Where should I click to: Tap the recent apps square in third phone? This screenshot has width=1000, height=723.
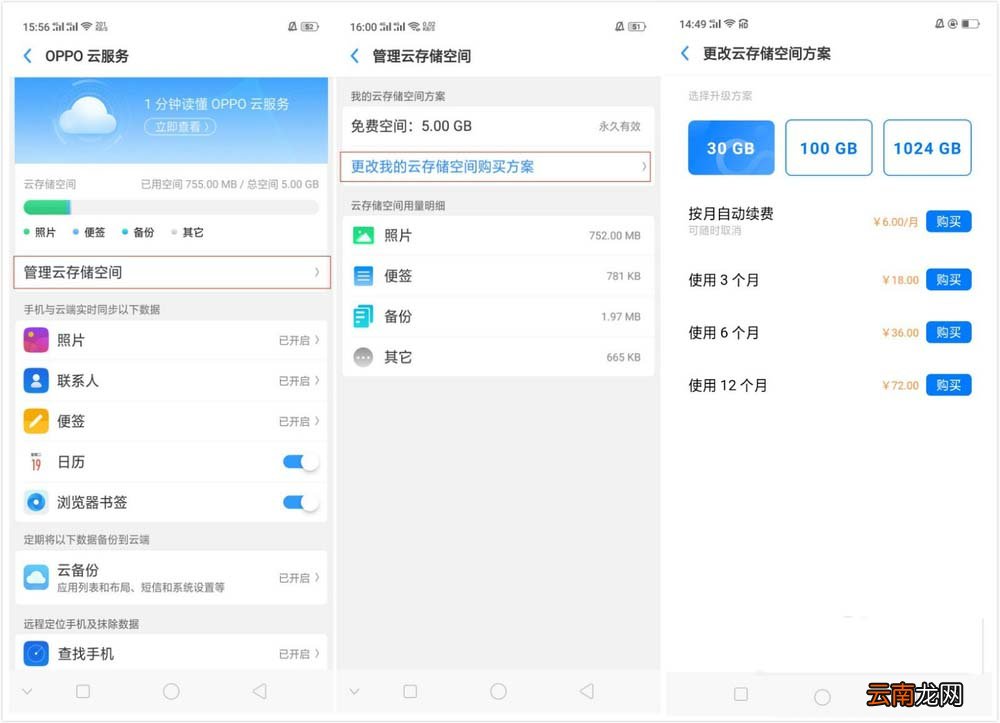coord(740,694)
